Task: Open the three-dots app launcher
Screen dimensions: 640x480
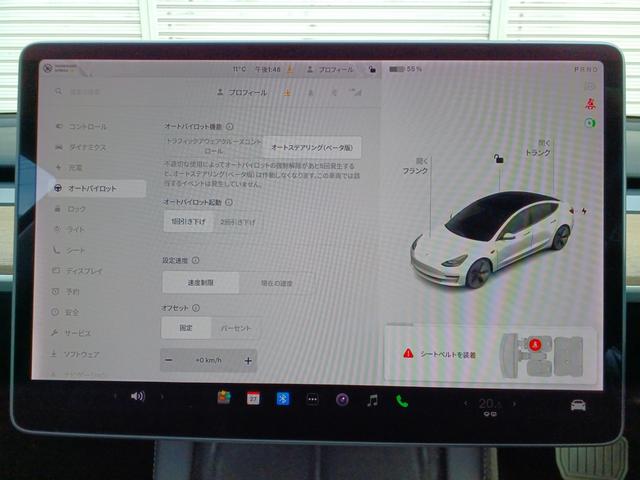Action: tap(312, 399)
